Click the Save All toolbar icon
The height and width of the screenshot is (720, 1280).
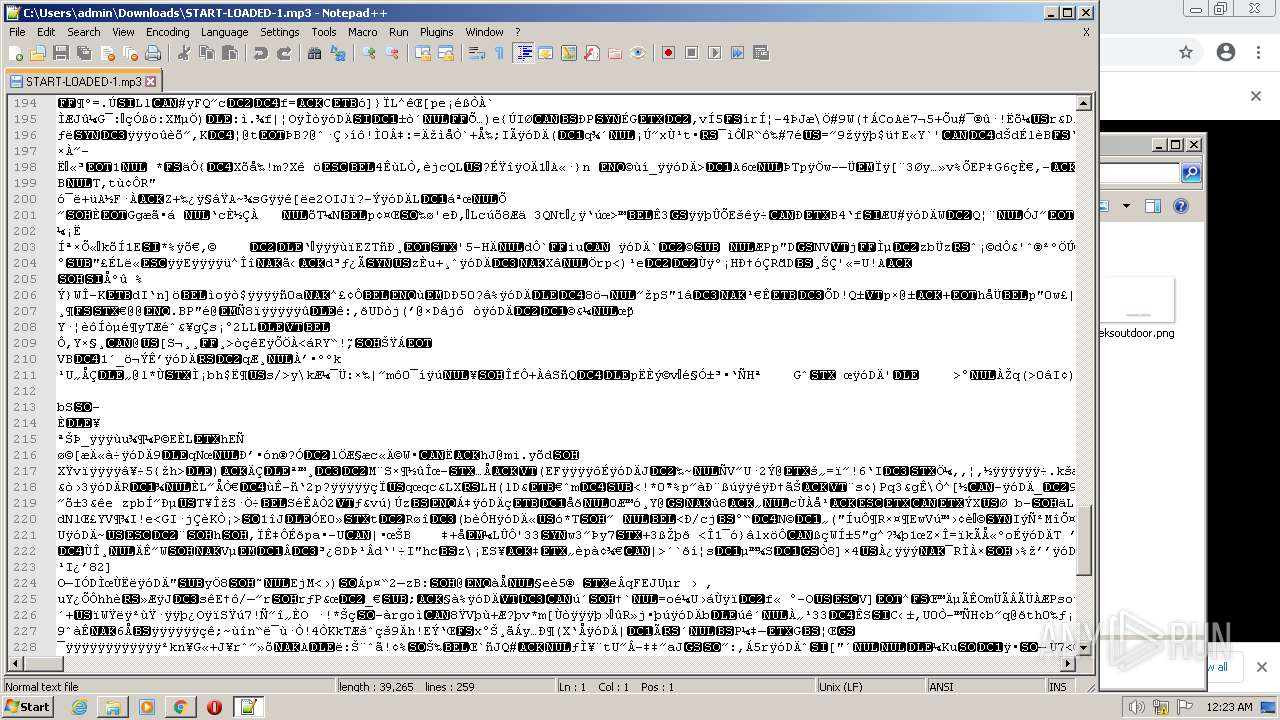tap(82, 53)
